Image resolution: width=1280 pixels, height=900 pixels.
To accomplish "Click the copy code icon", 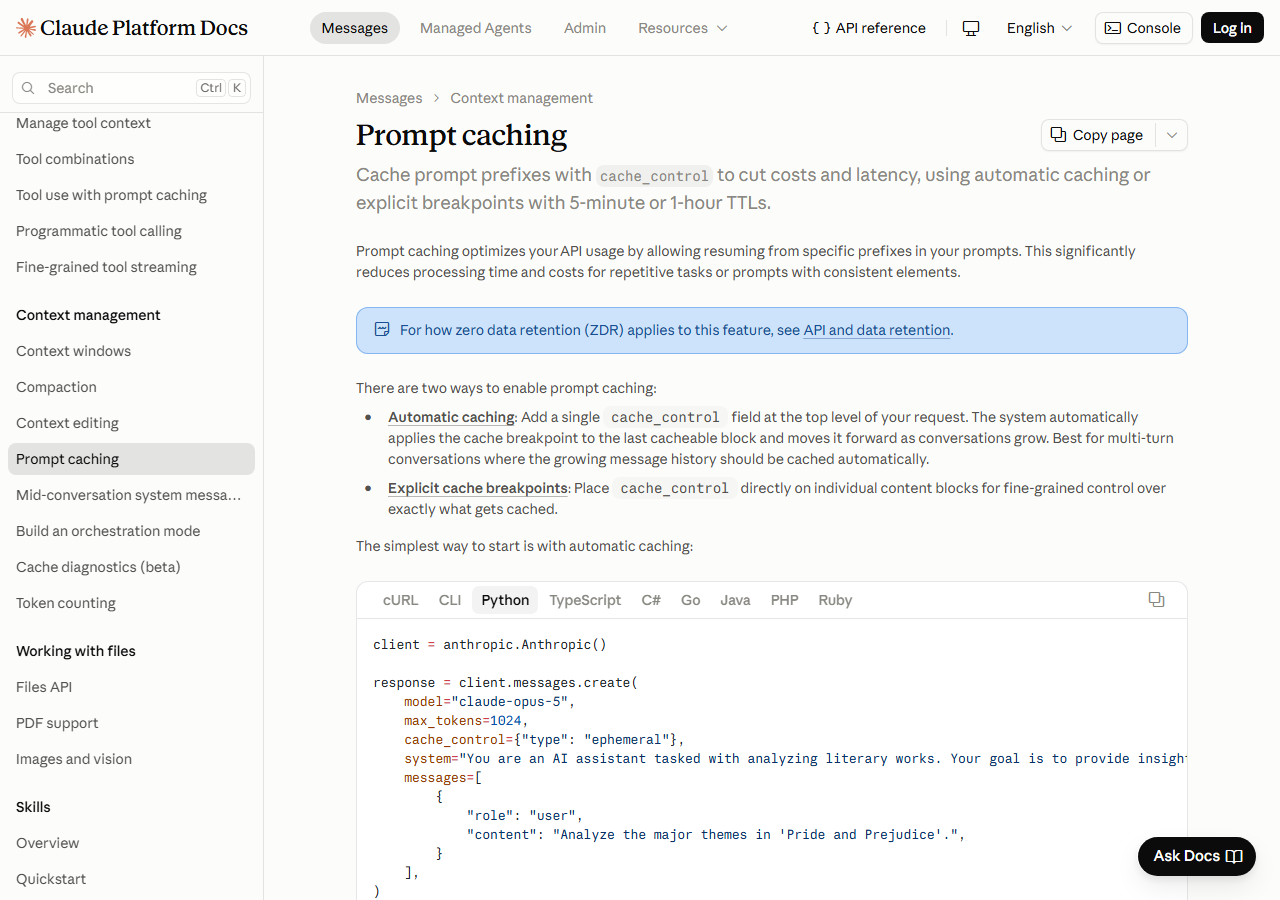I will click(x=1156, y=599).
